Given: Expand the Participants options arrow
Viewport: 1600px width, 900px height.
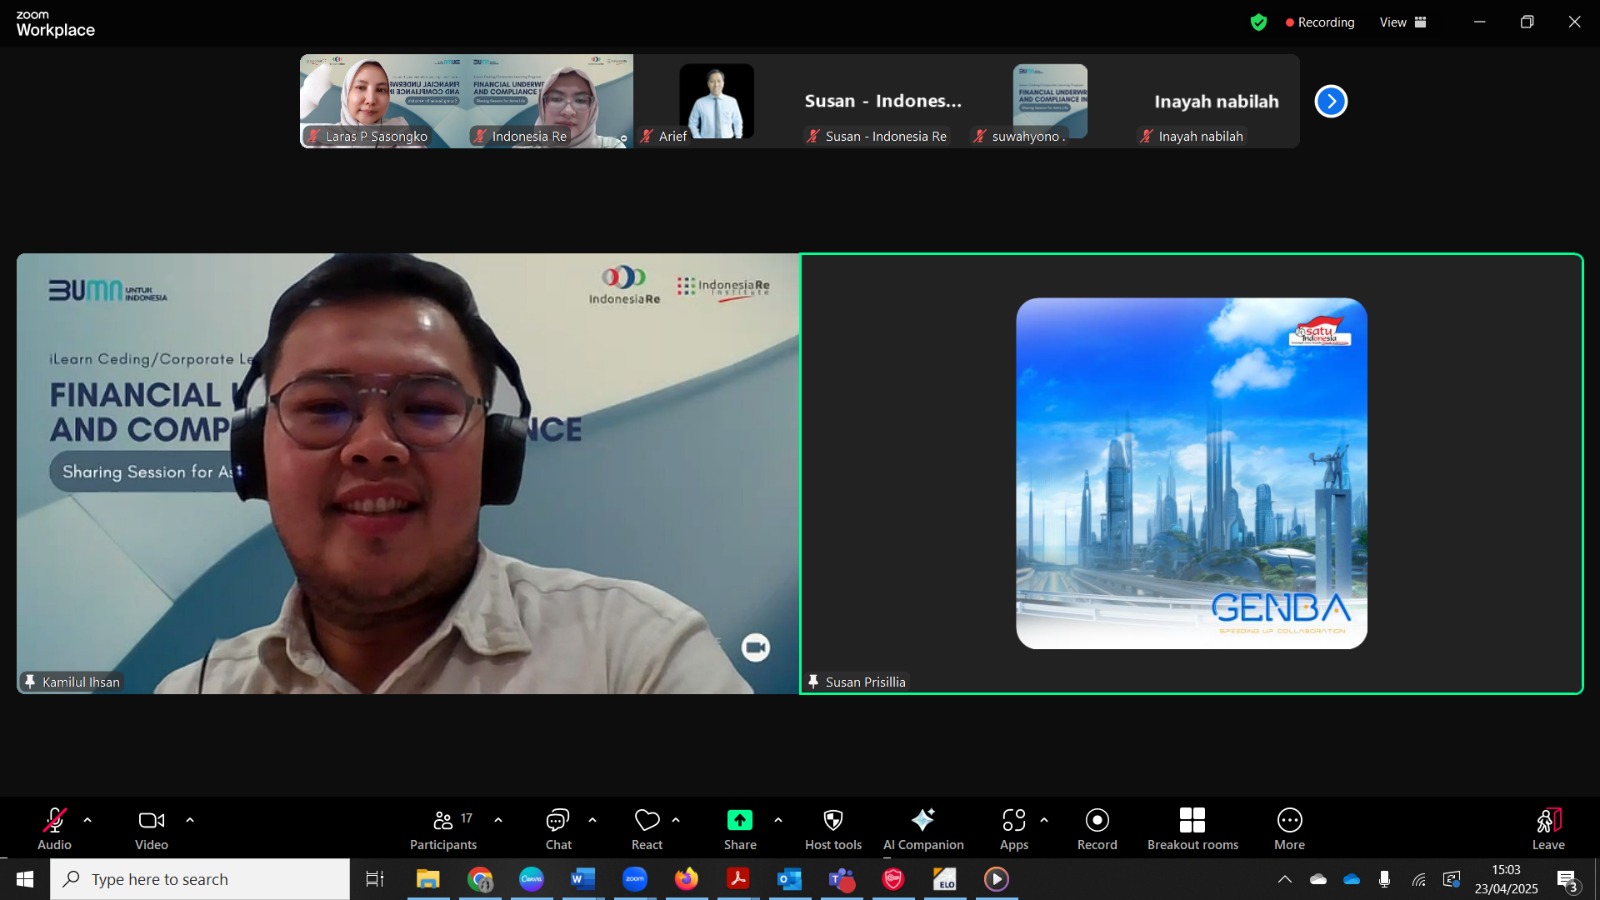Looking at the screenshot, I should [x=498, y=820].
